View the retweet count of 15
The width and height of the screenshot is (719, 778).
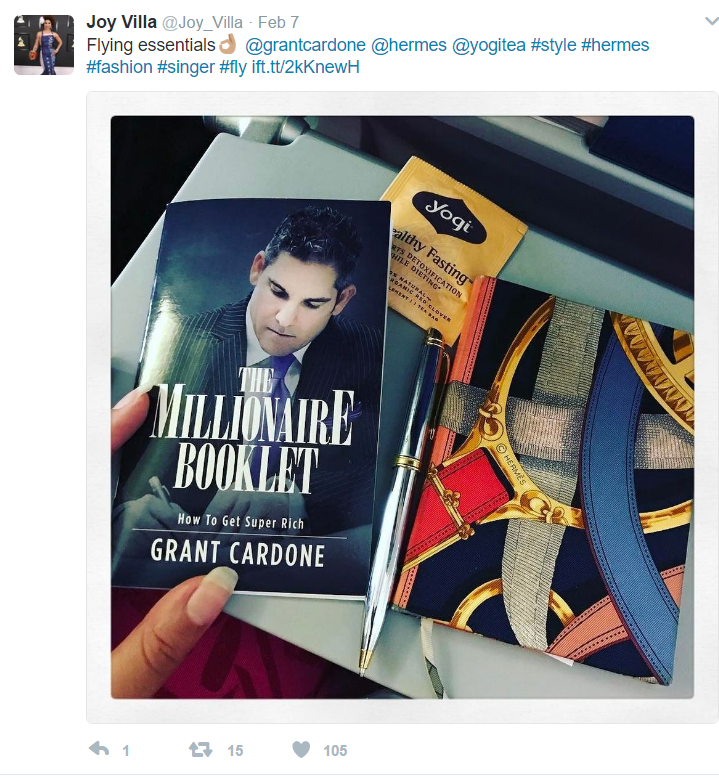[x=235, y=750]
